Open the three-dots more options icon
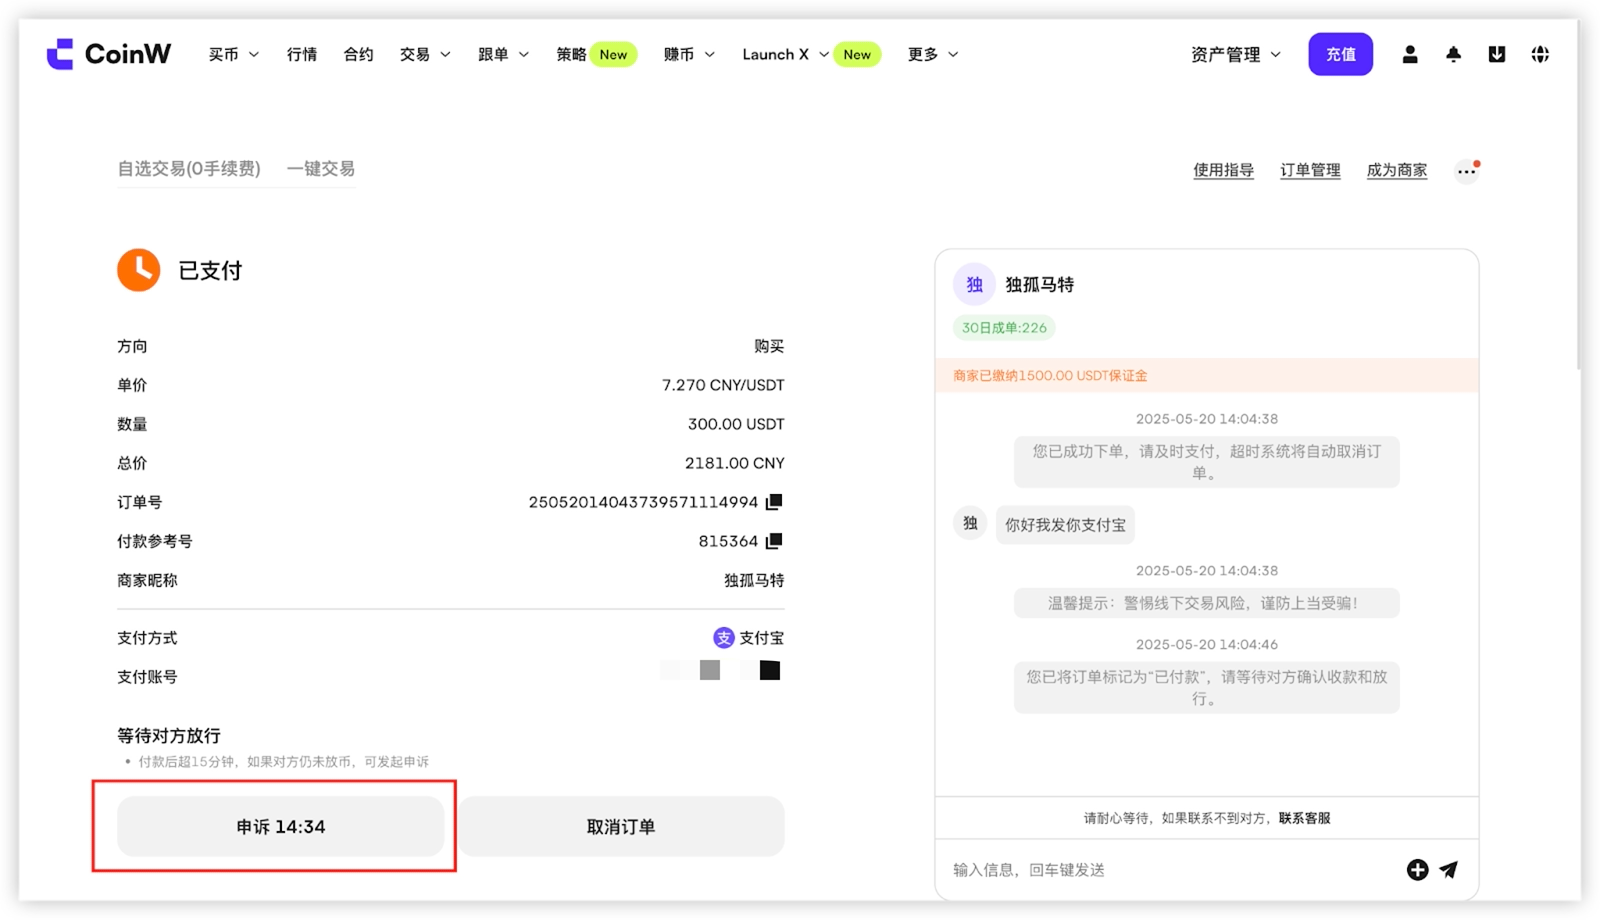 1467,170
